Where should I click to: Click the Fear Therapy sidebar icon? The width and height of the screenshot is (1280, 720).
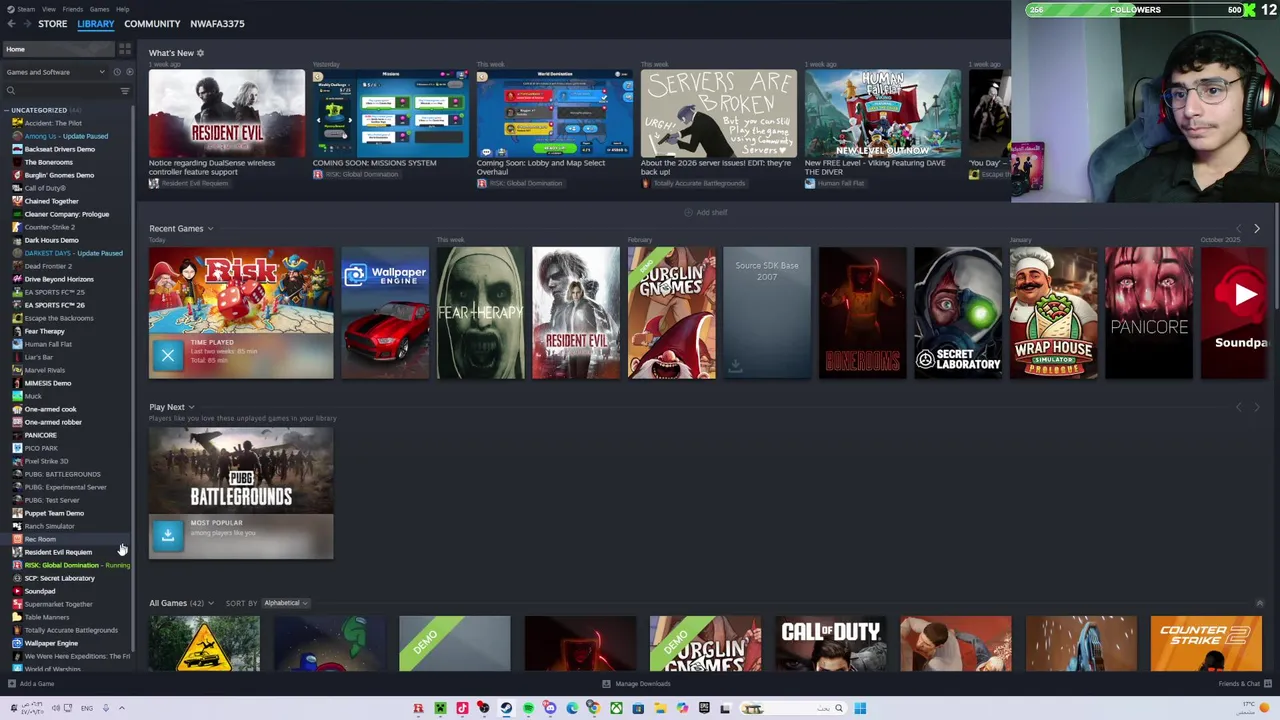tap(17, 331)
